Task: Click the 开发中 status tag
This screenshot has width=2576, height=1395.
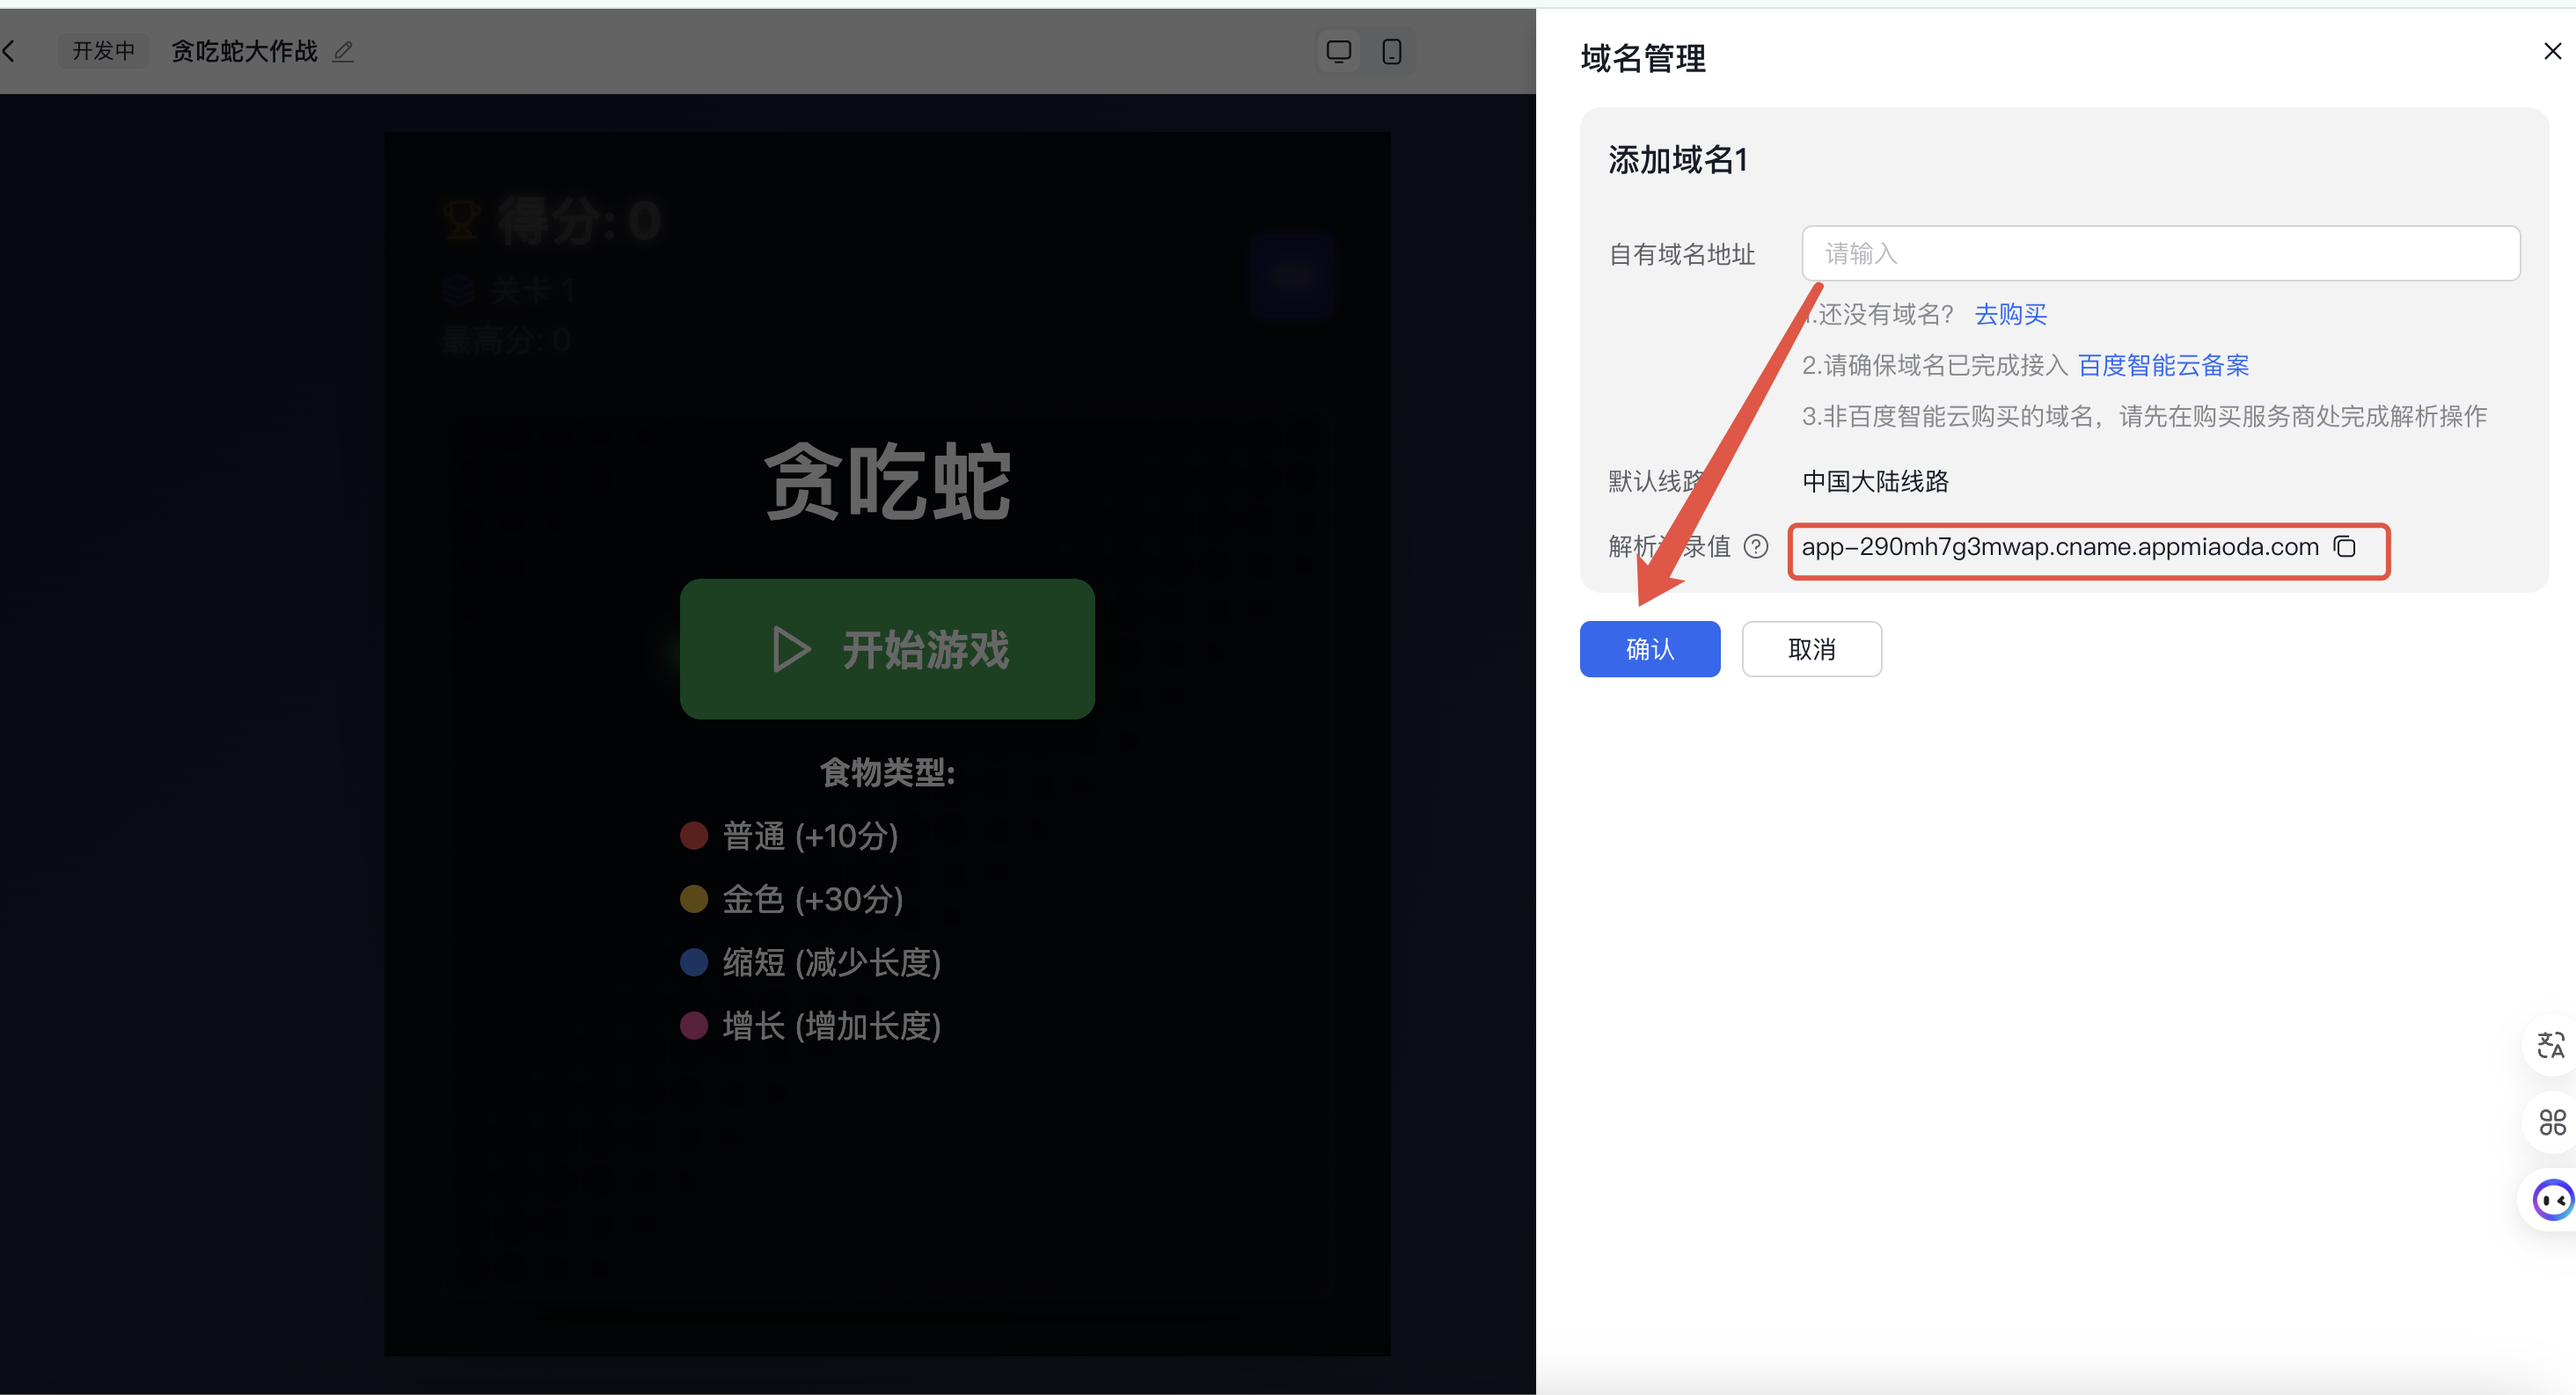Action: pyautogui.click(x=103, y=51)
